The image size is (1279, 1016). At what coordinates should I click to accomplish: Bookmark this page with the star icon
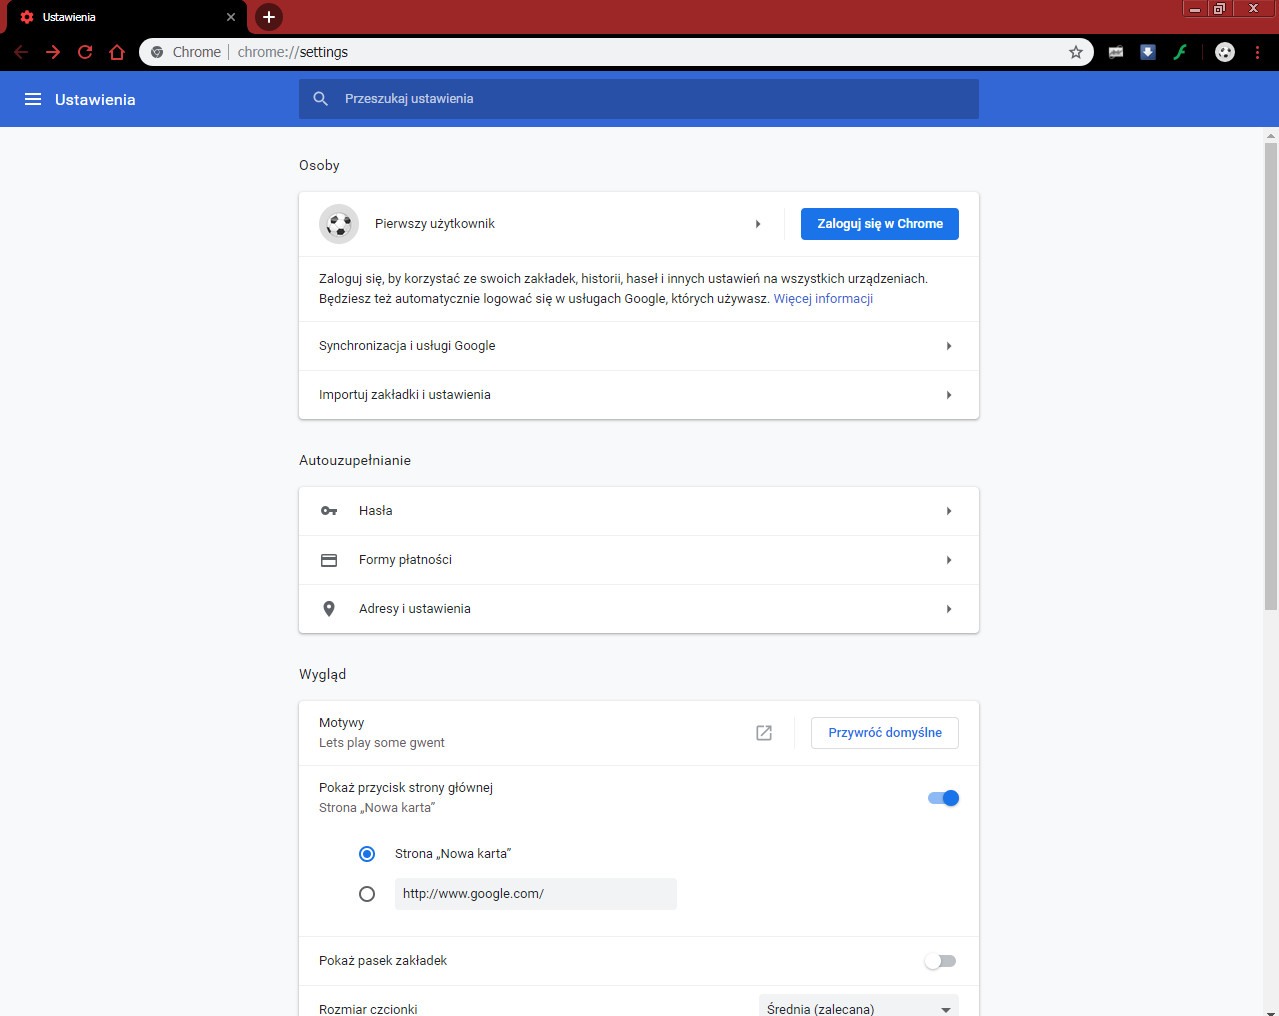(1076, 52)
